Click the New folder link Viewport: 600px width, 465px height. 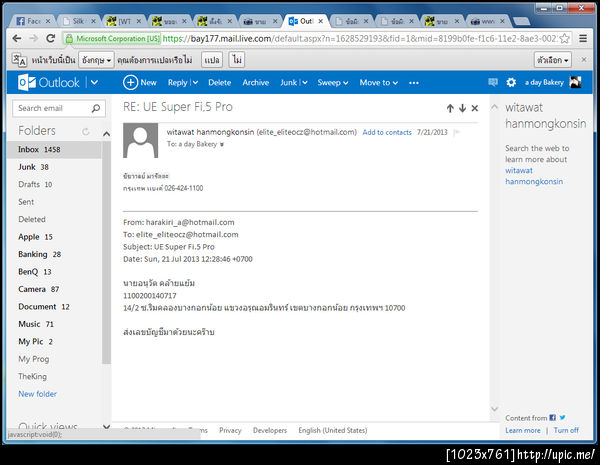click(38, 394)
